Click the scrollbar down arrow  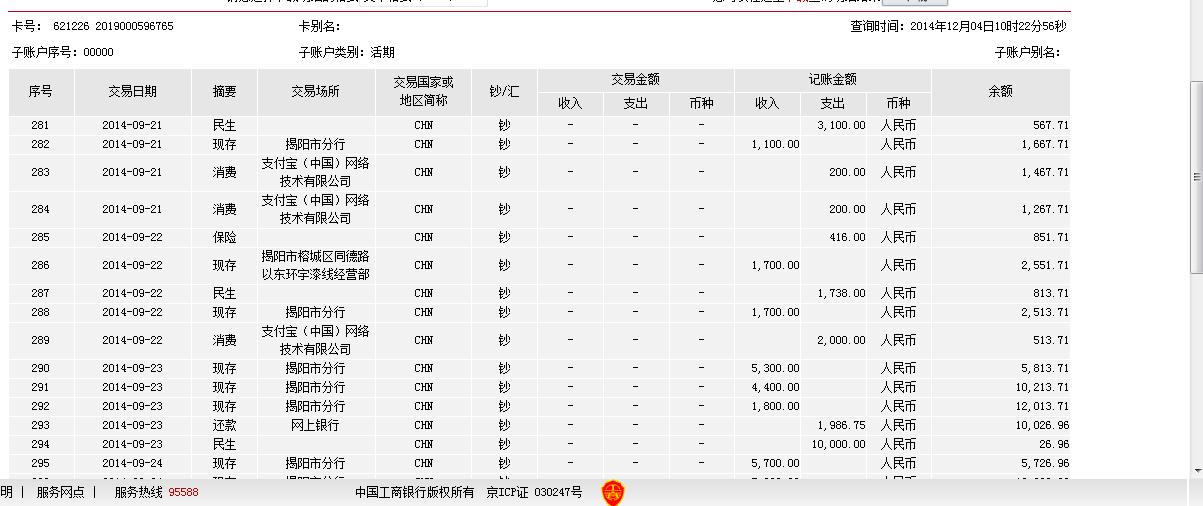click(1196, 470)
